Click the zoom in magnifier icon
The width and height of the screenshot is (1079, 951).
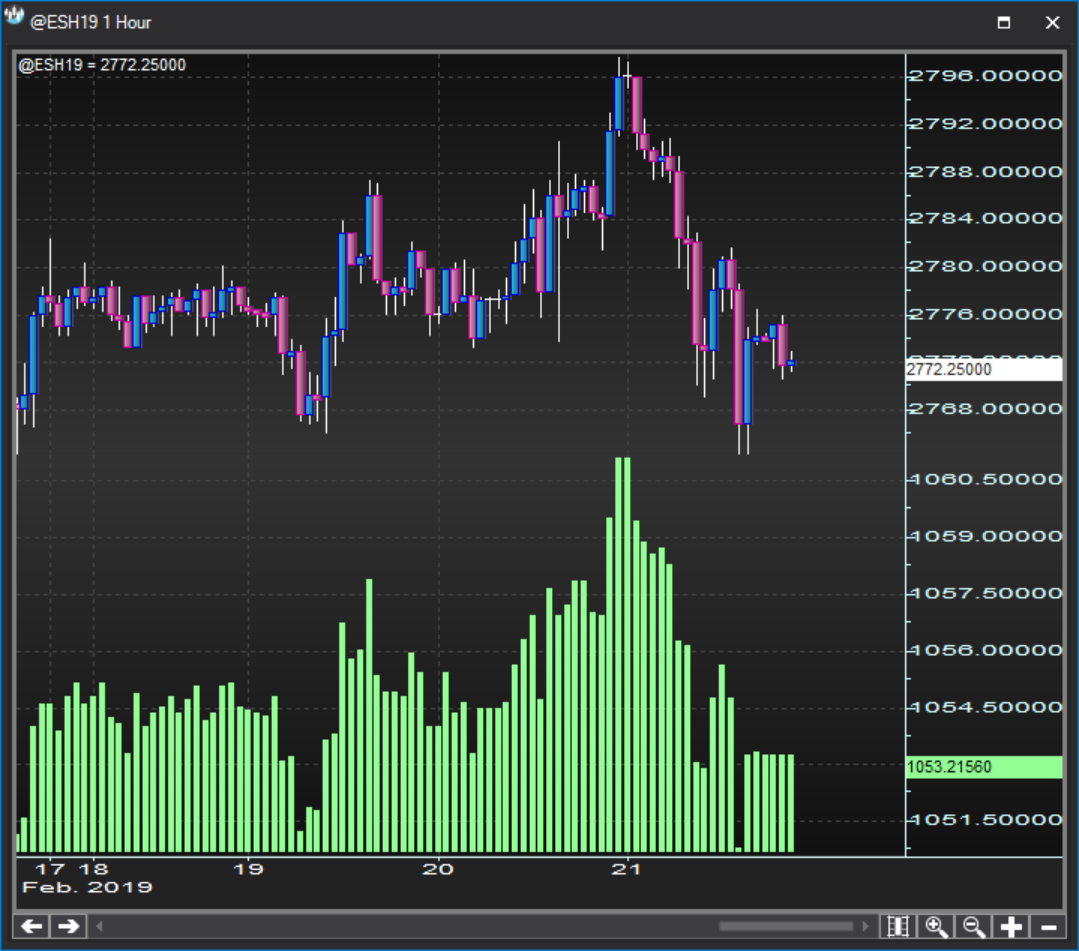937,926
